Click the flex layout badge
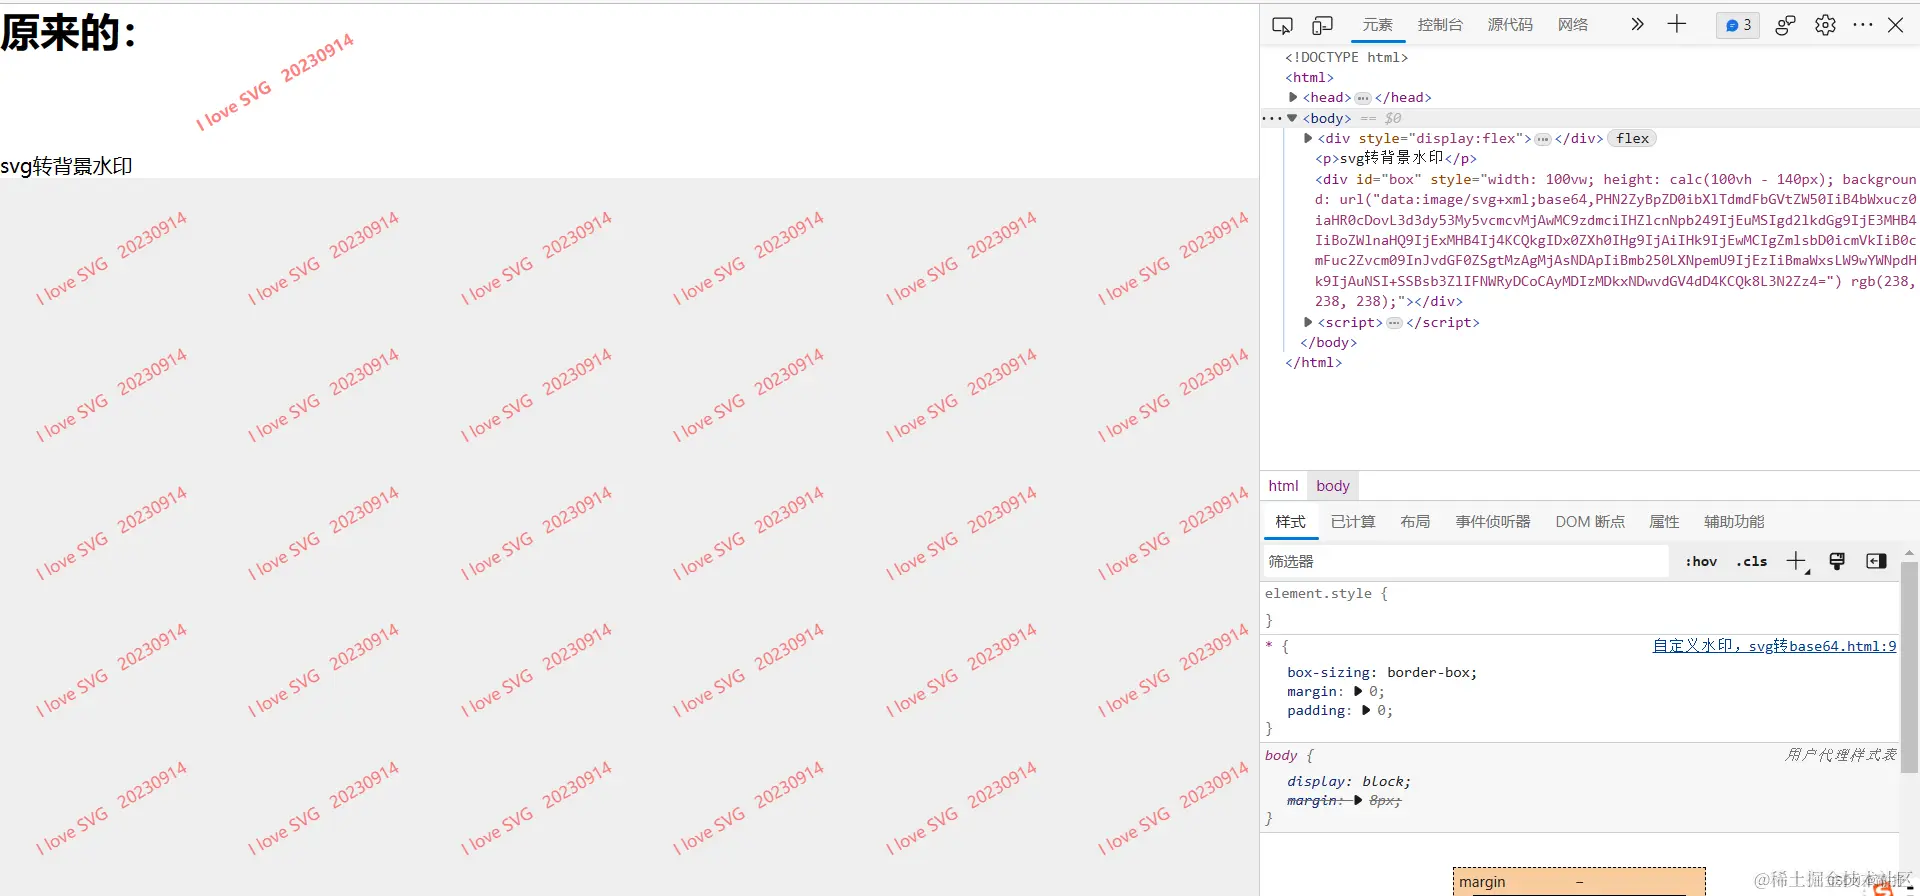 point(1632,138)
